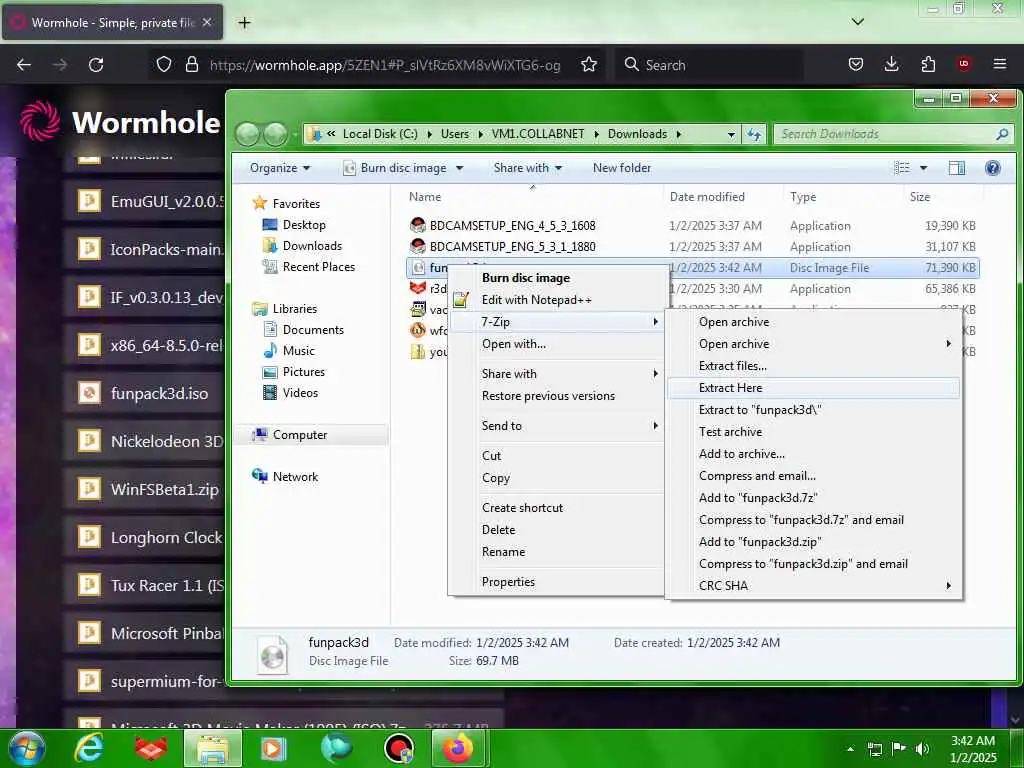Toggle the preview pane icon
The height and width of the screenshot is (768, 1024).
point(957,168)
